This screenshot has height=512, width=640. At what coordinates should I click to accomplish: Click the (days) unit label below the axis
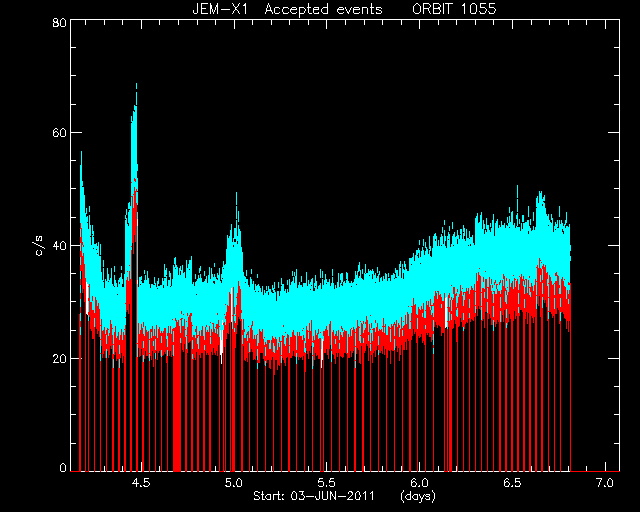click(x=418, y=496)
